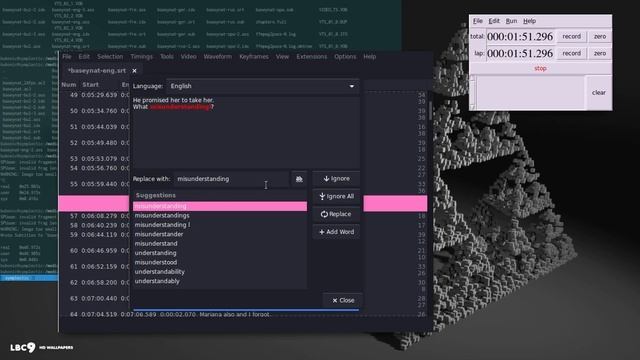
Task: Open the Language combo box showing English
Action: point(262,86)
